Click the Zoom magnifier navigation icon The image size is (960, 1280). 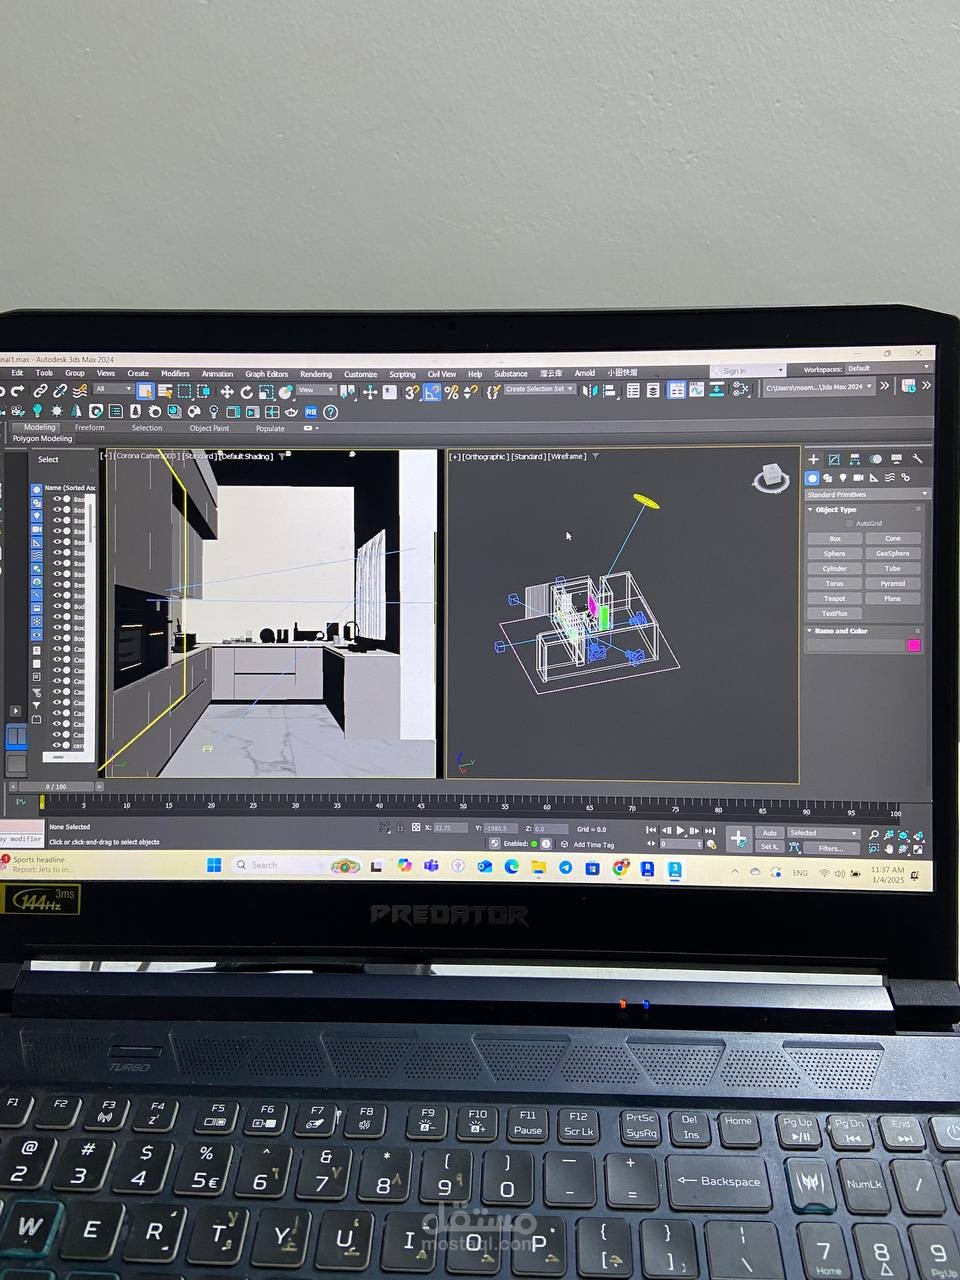tap(873, 834)
